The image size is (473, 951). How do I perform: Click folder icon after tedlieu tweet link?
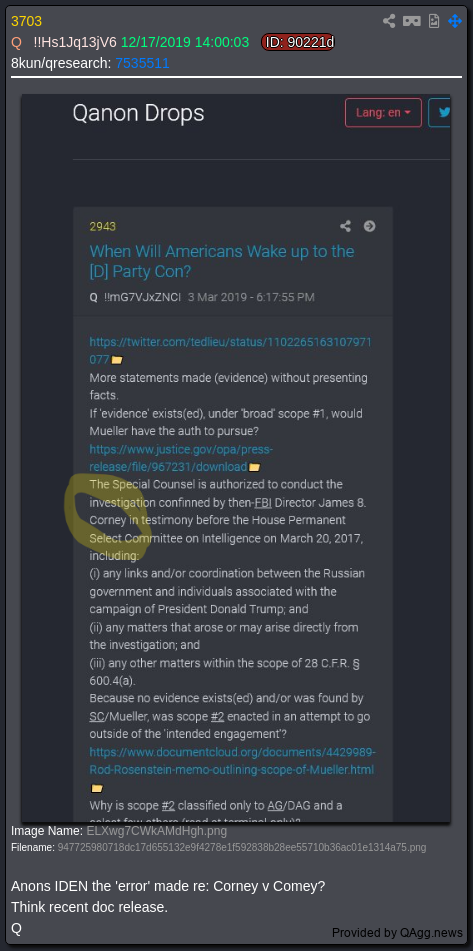[x=117, y=360]
